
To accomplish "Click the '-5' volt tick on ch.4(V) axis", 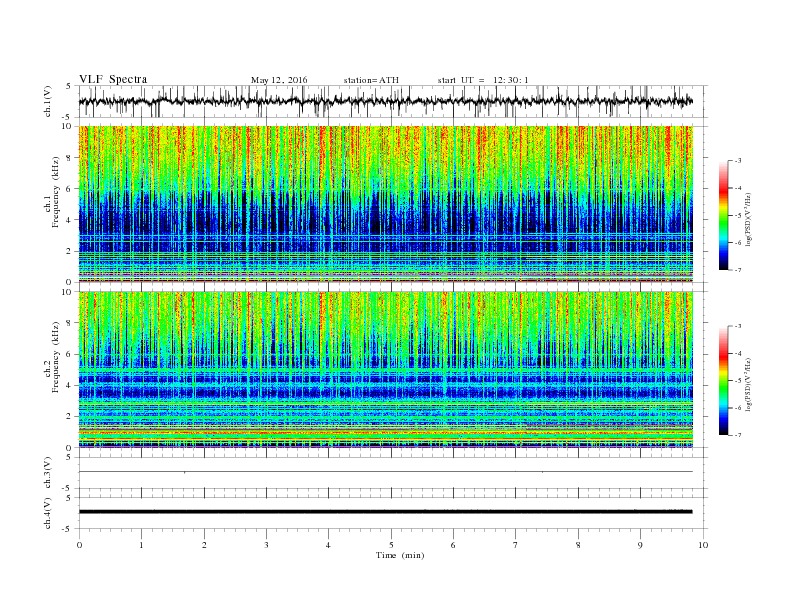I will 68,529.
